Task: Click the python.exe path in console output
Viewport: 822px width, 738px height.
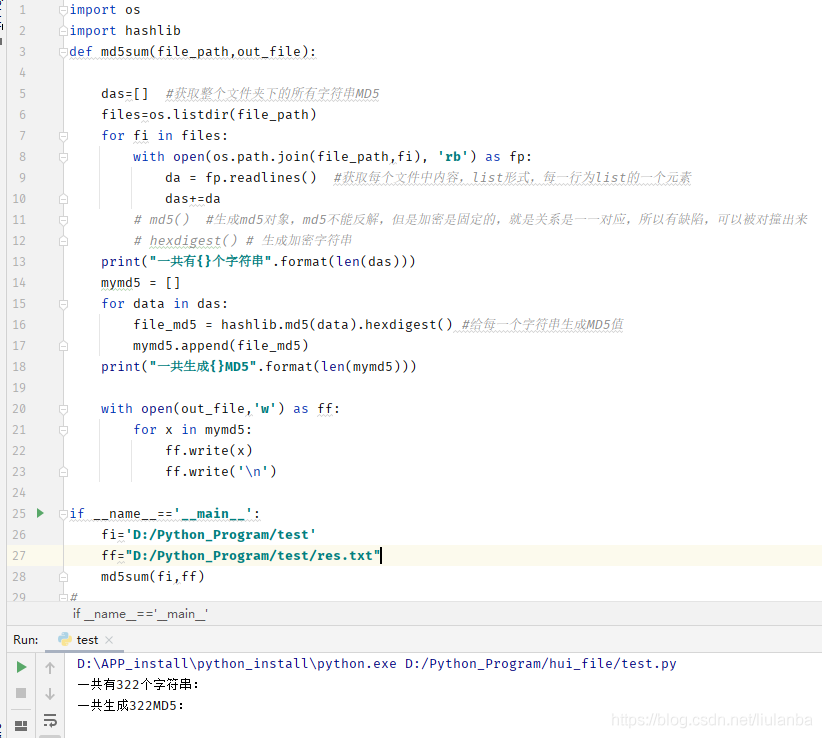Action: (236, 664)
